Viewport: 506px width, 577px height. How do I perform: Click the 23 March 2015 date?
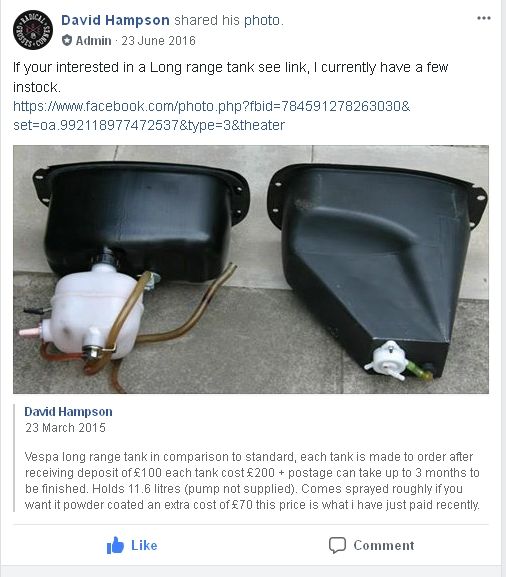tap(66, 428)
